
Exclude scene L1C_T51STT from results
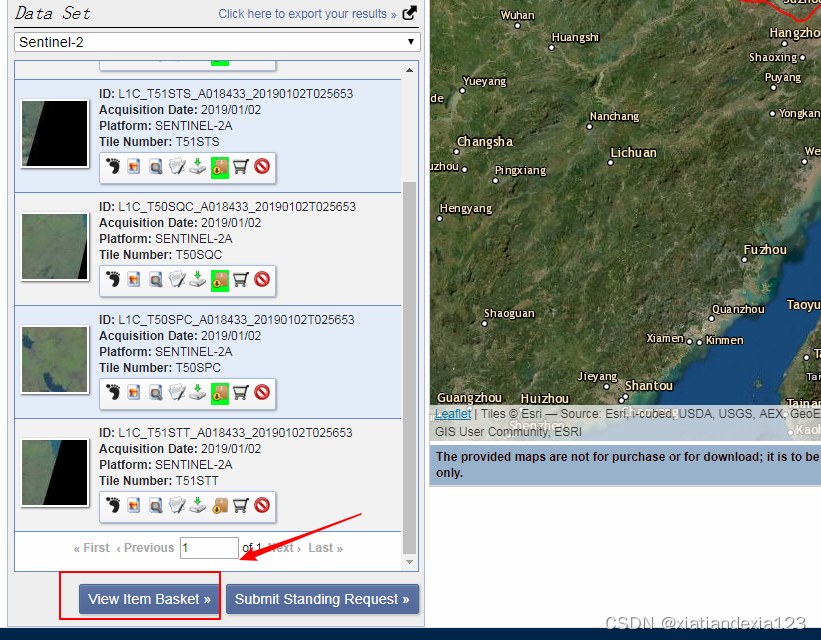coord(262,505)
